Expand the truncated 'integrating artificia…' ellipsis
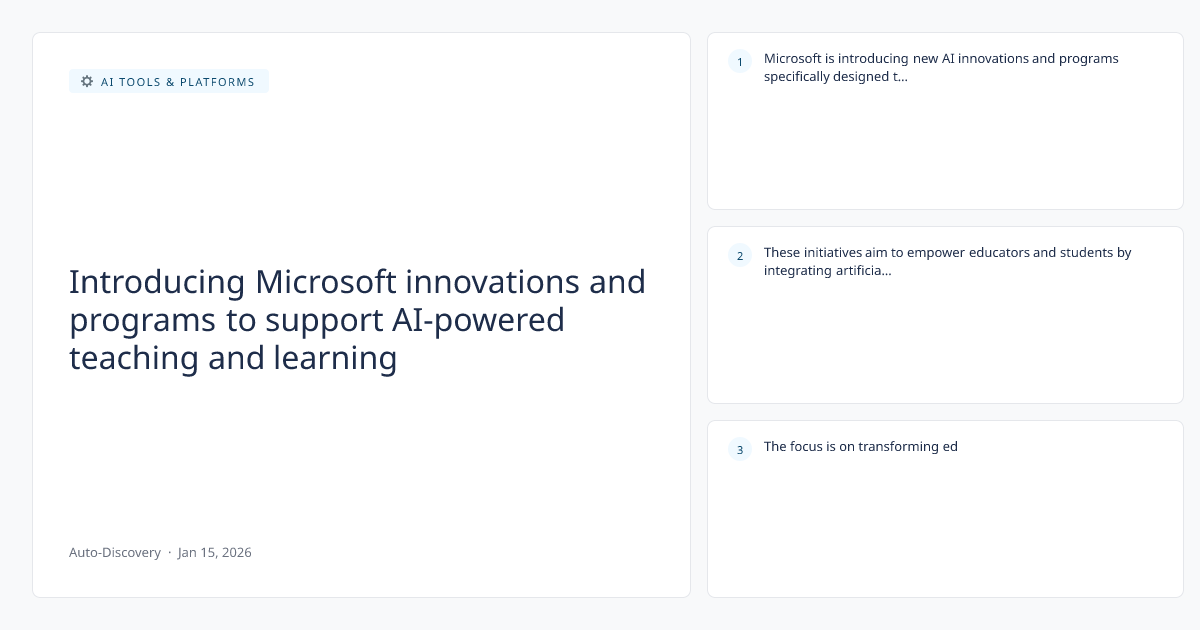The height and width of the screenshot is (630, 1200). 885,270
